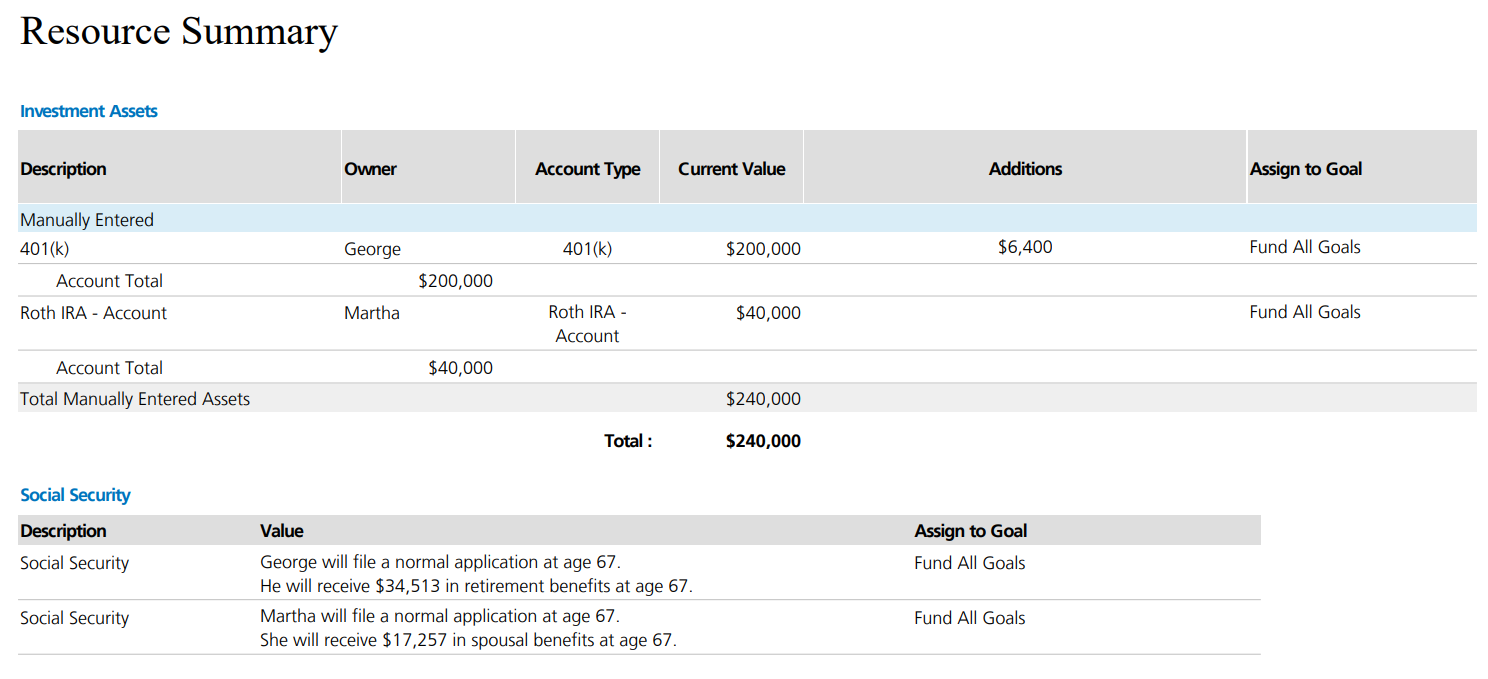This screenshot has width=1488, height=679.
Task: Click the $200,000 Account Total value
Action: (455, 281)
